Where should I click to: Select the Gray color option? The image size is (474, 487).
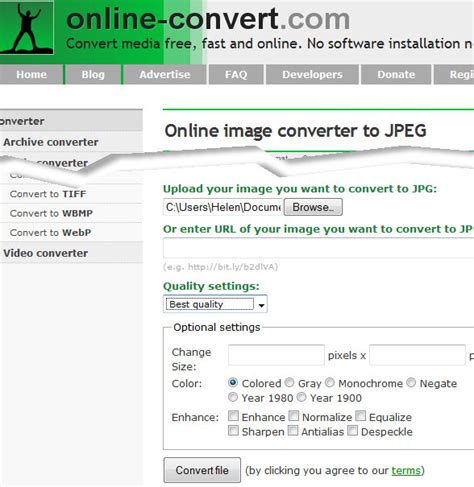(x=290, y=382)
